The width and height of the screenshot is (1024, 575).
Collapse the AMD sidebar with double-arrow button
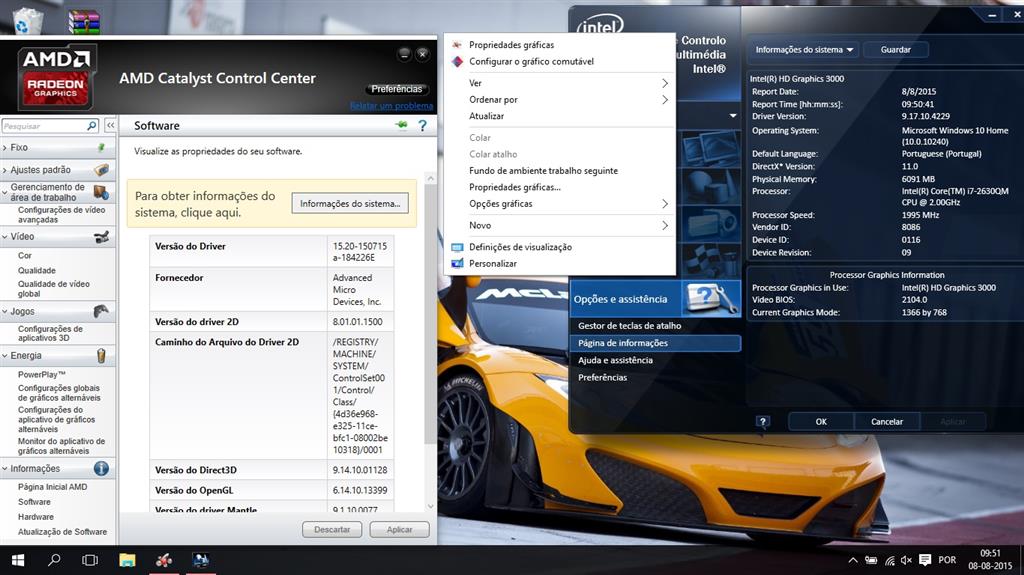pyautogui.click(x=110, y=125)
